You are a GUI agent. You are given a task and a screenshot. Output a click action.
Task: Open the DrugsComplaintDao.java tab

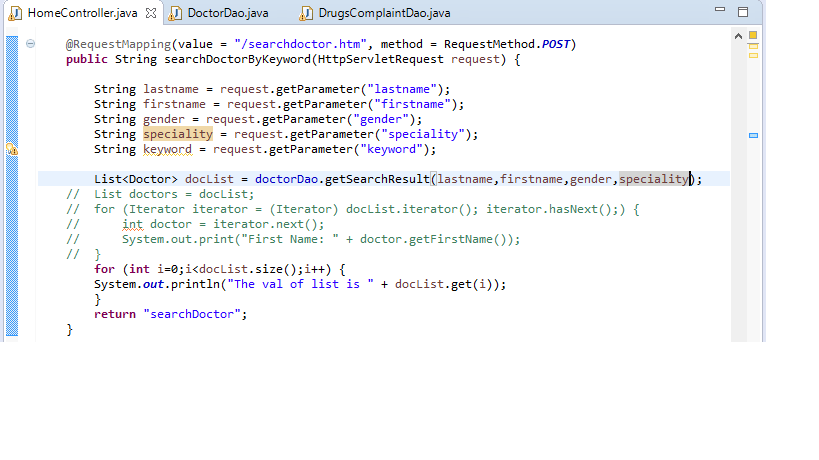click(384, 13)
